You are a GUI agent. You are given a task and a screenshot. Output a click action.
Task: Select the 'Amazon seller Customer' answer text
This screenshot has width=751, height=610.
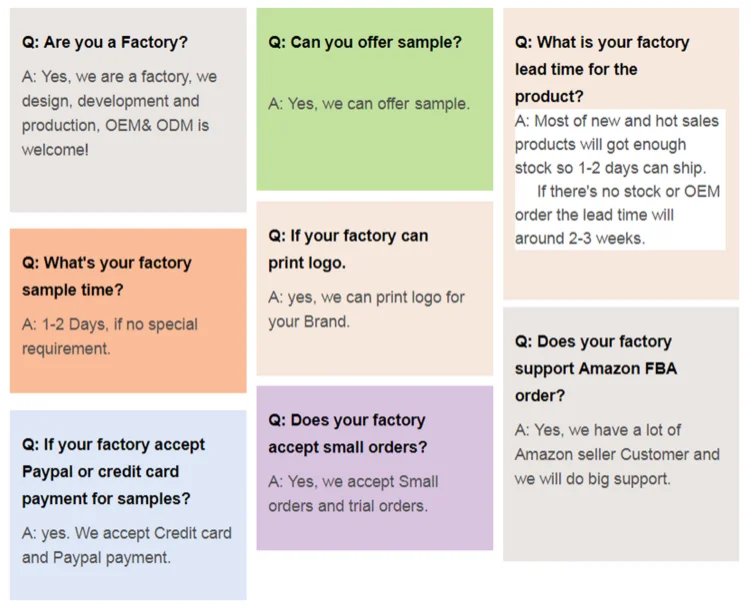pos(617,454)
